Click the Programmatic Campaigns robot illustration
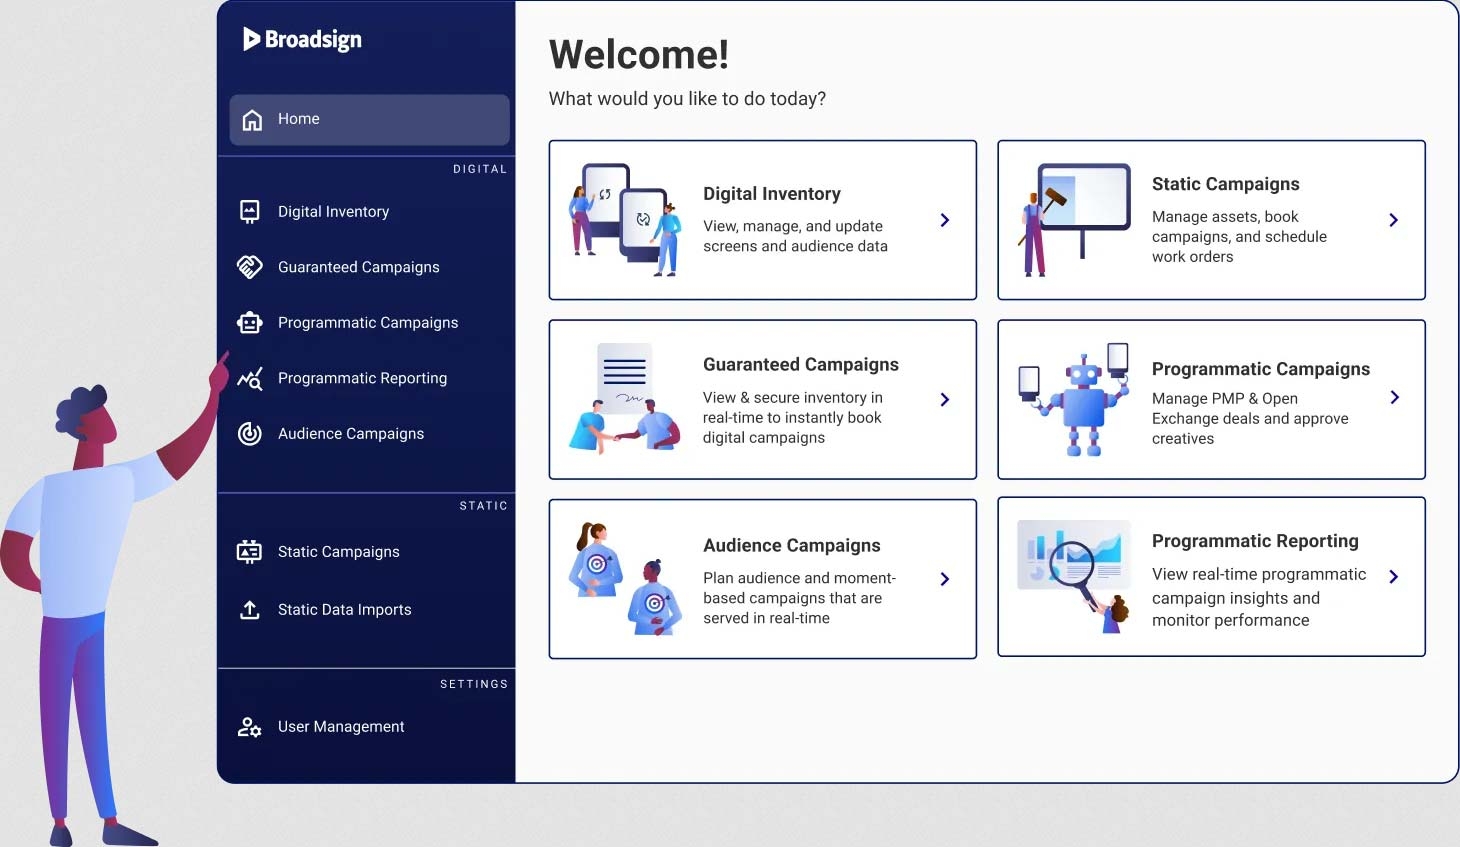This screenshot has height=847, width=1460. 1074,400
